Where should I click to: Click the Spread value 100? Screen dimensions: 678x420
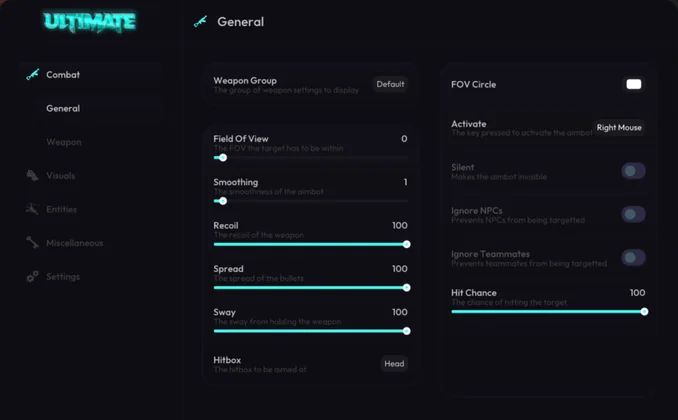point(400,269)
